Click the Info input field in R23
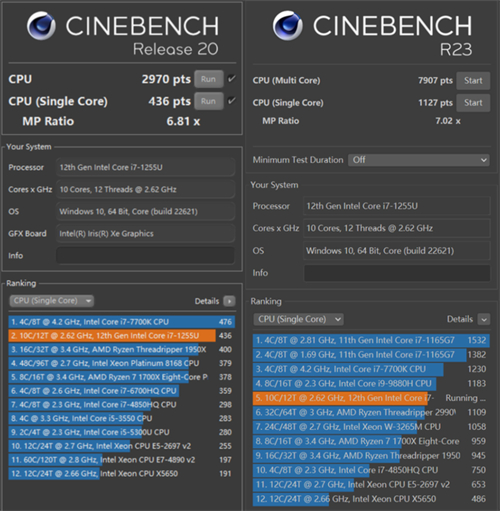Screen dimensions: 500x511 [x=397, y=273]
